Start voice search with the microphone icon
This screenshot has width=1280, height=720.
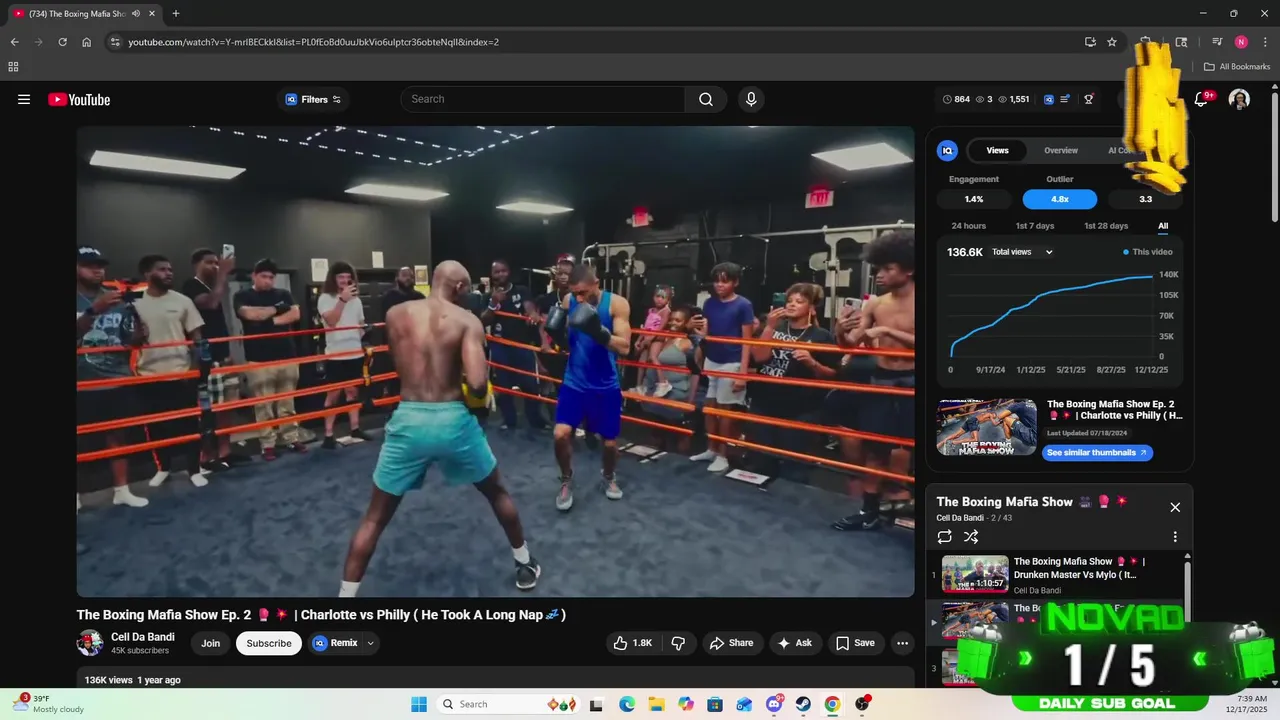(751, 99)
